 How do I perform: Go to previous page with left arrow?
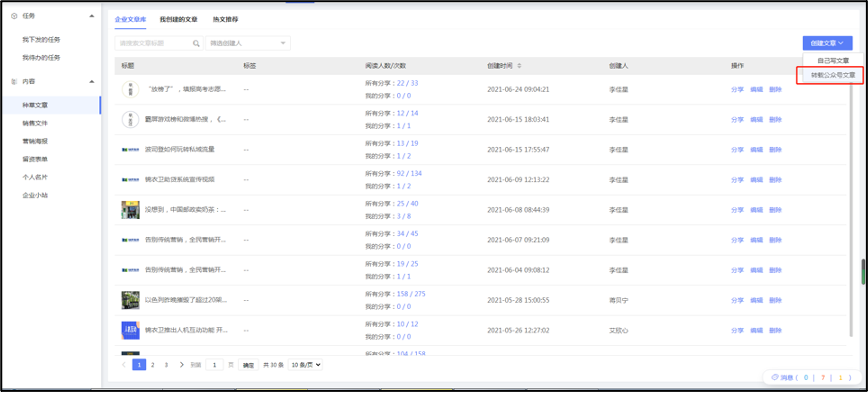coord(123,365)
